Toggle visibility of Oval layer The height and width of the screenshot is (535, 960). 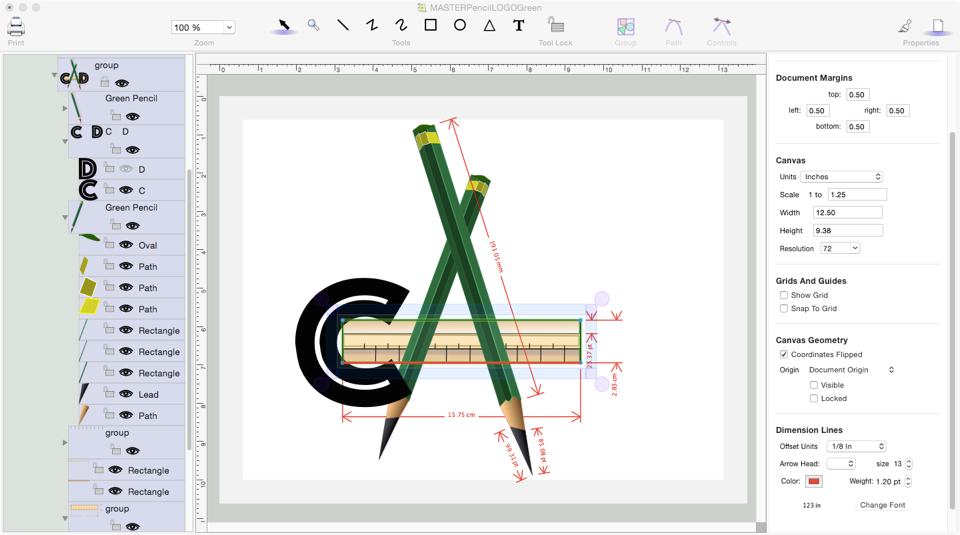(126, 245)
